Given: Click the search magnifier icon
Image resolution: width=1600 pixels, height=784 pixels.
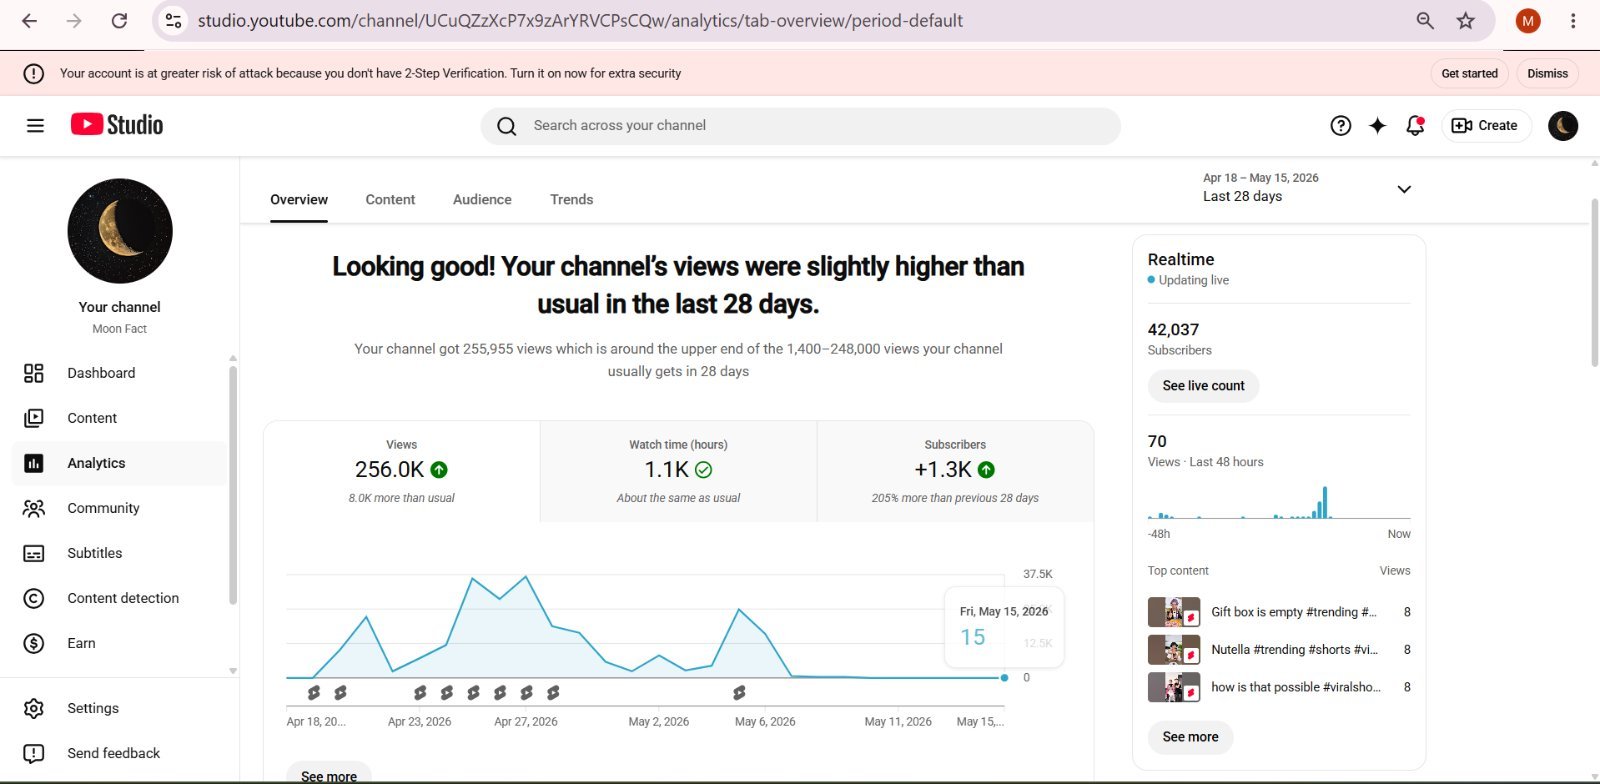Looking at the screenshot, I should coord(507,126).
